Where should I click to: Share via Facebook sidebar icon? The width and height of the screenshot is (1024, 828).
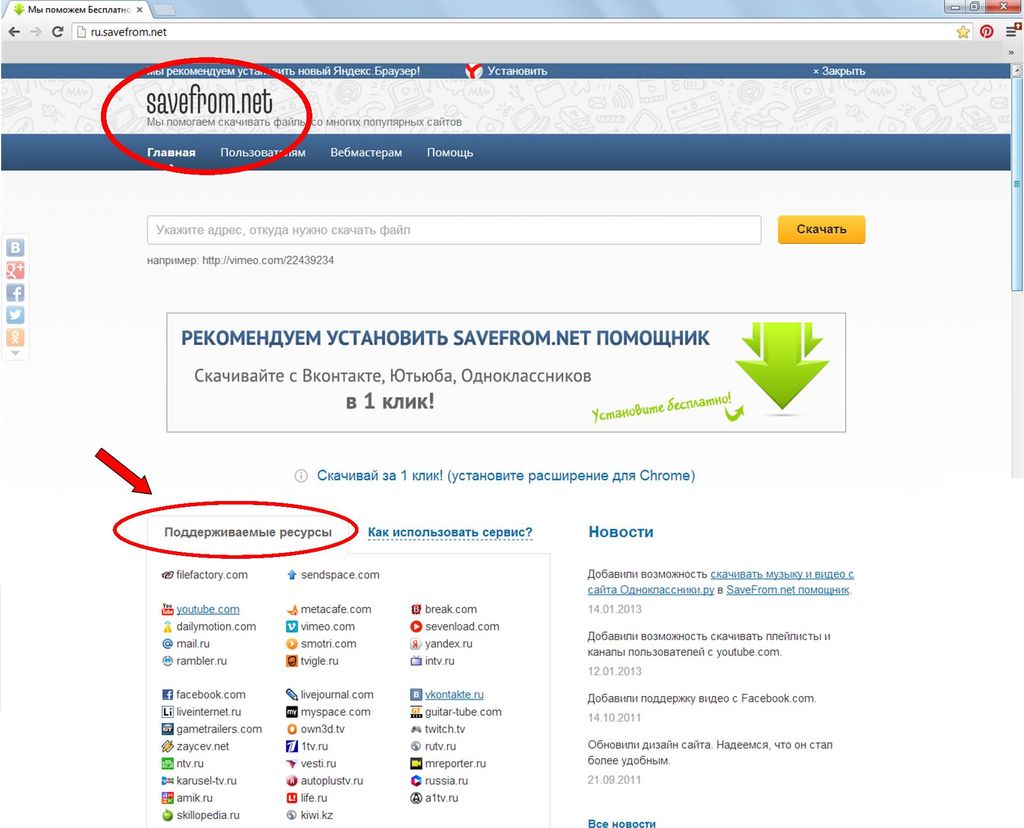click(x=15, y=292)
